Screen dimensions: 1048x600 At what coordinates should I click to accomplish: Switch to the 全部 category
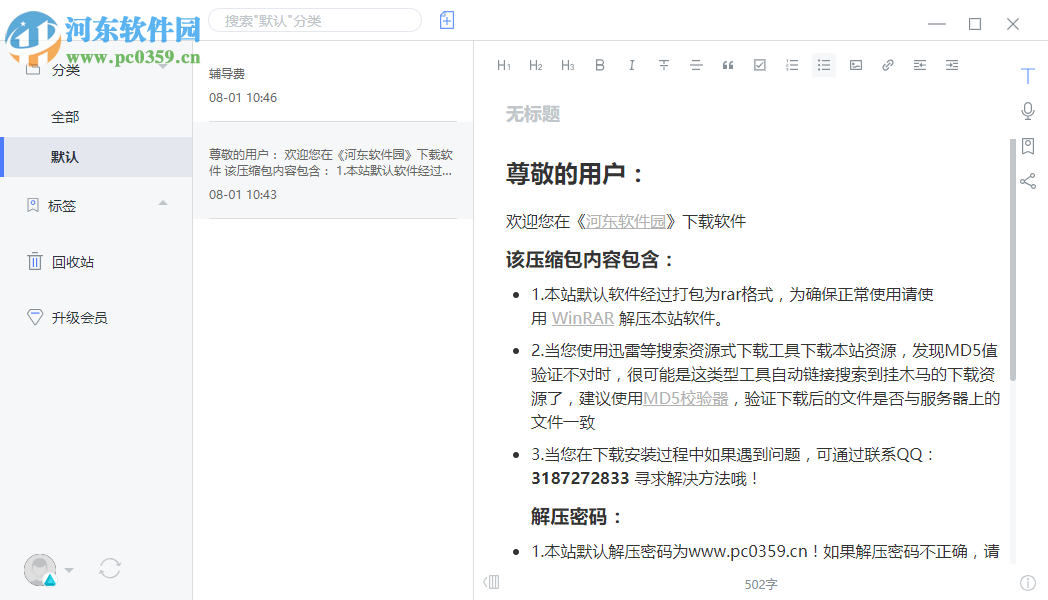point(64,116)
